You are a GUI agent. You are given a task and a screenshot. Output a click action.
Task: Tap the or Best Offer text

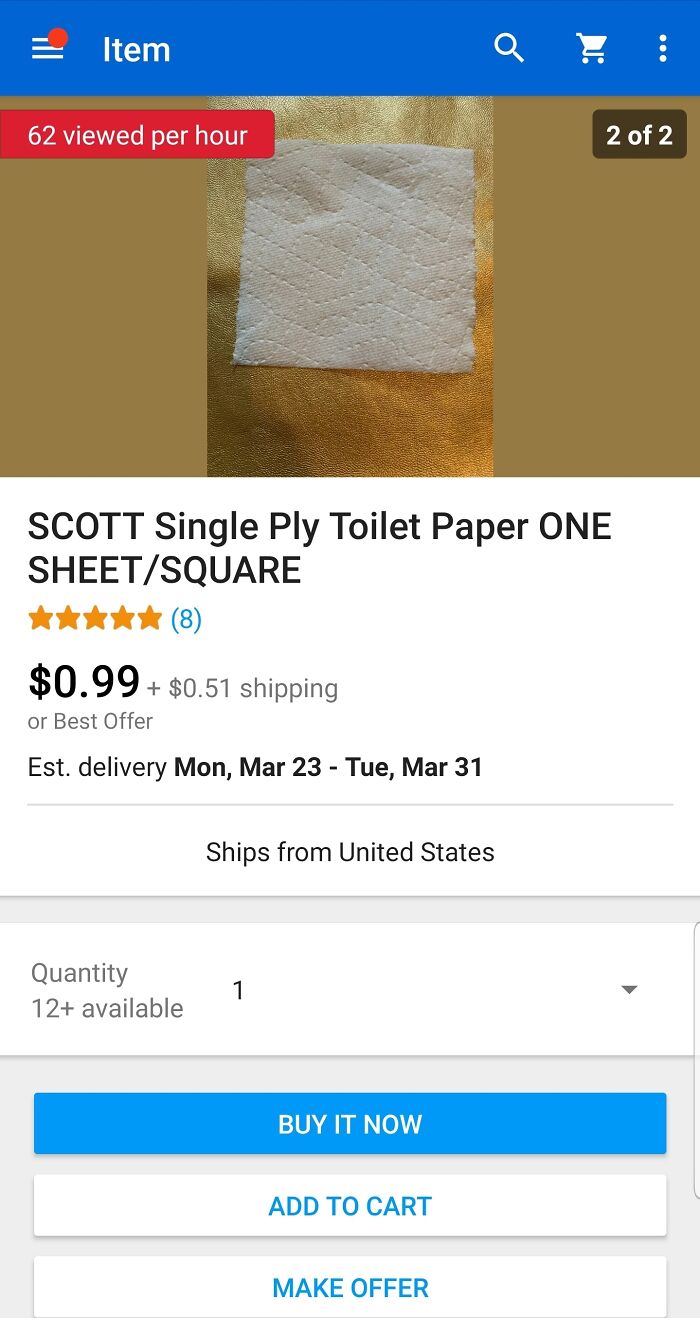(90, 721)
